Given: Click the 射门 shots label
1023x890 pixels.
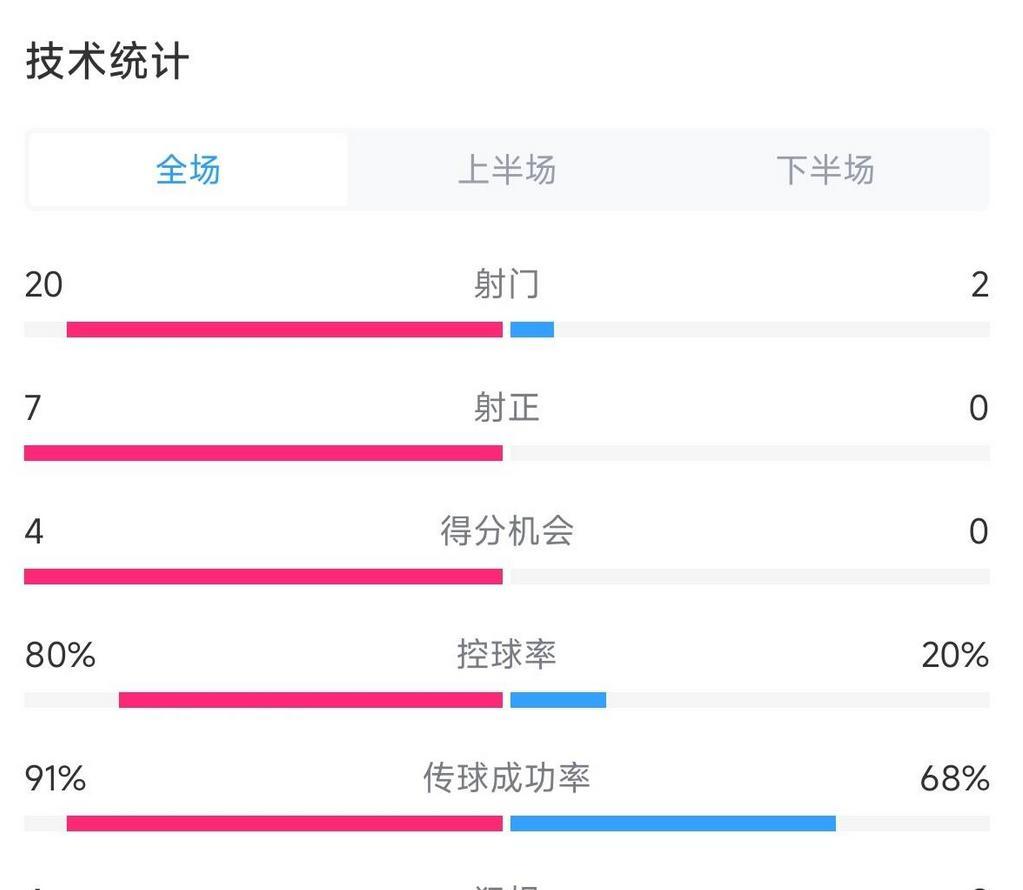Looking at the screenshot, I should (507, 284).
